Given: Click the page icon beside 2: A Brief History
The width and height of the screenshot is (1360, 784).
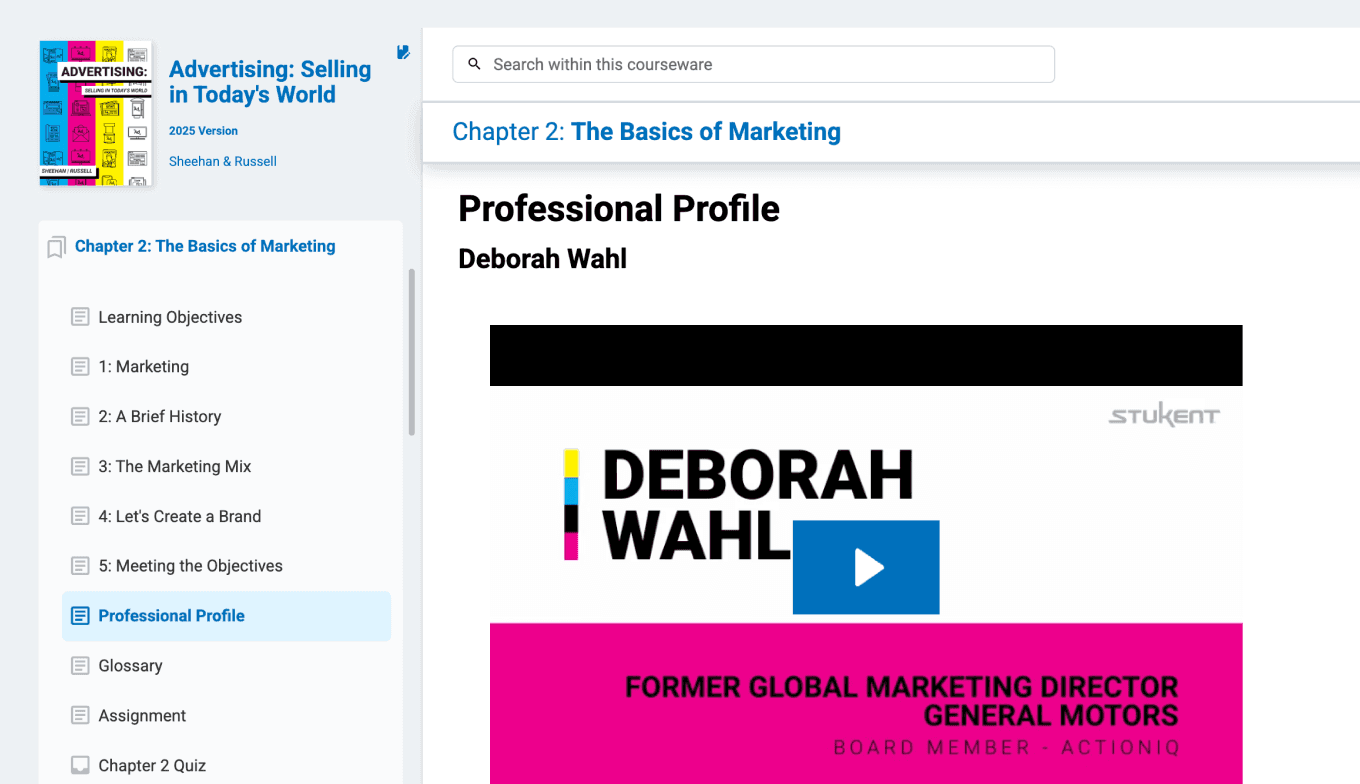Looking at the screenshot, I should (x=80, y=417).
